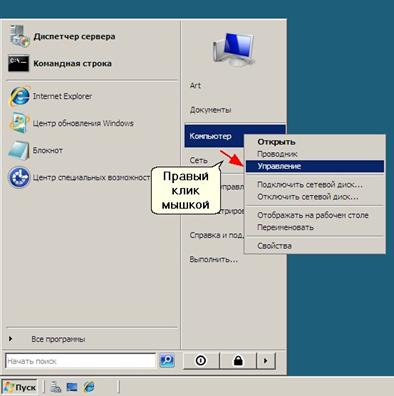This screenshot has width=394, height=396.
Task: Open Документы in the right pane
Action: (x=210, y=110)
